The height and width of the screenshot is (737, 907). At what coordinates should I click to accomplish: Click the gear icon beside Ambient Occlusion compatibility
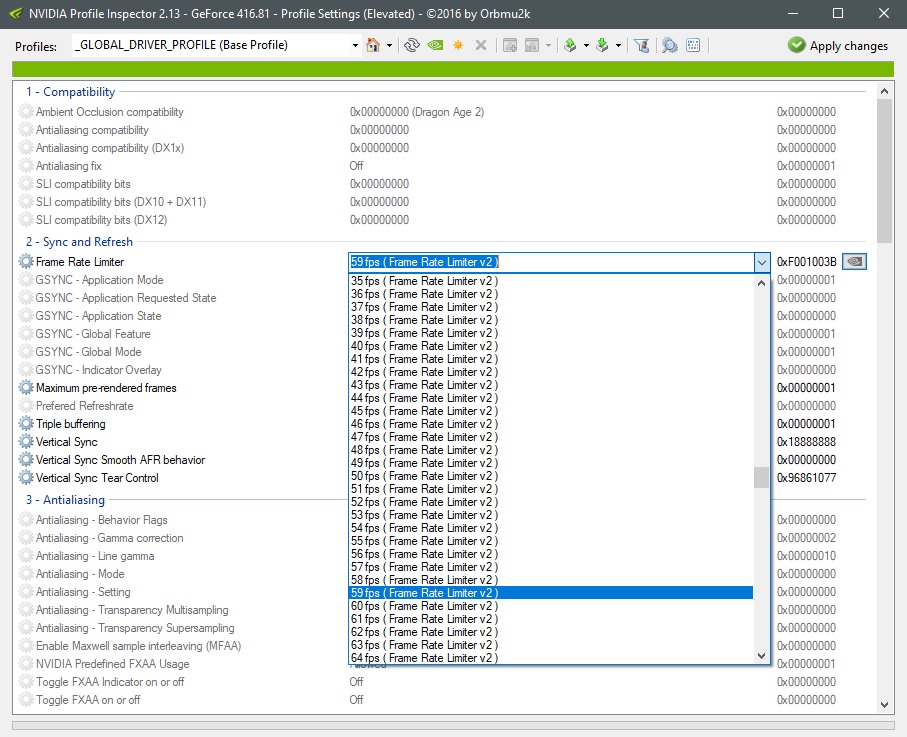point(26,112)
